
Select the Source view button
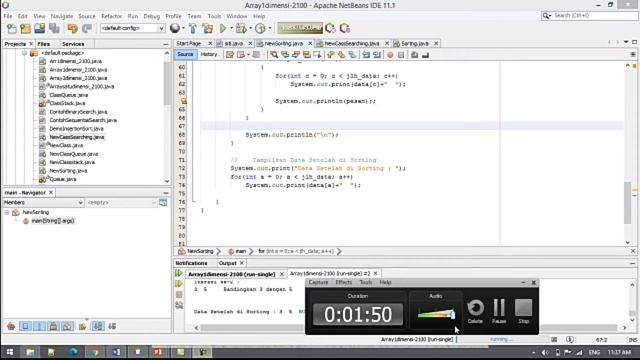click(185, 54)
